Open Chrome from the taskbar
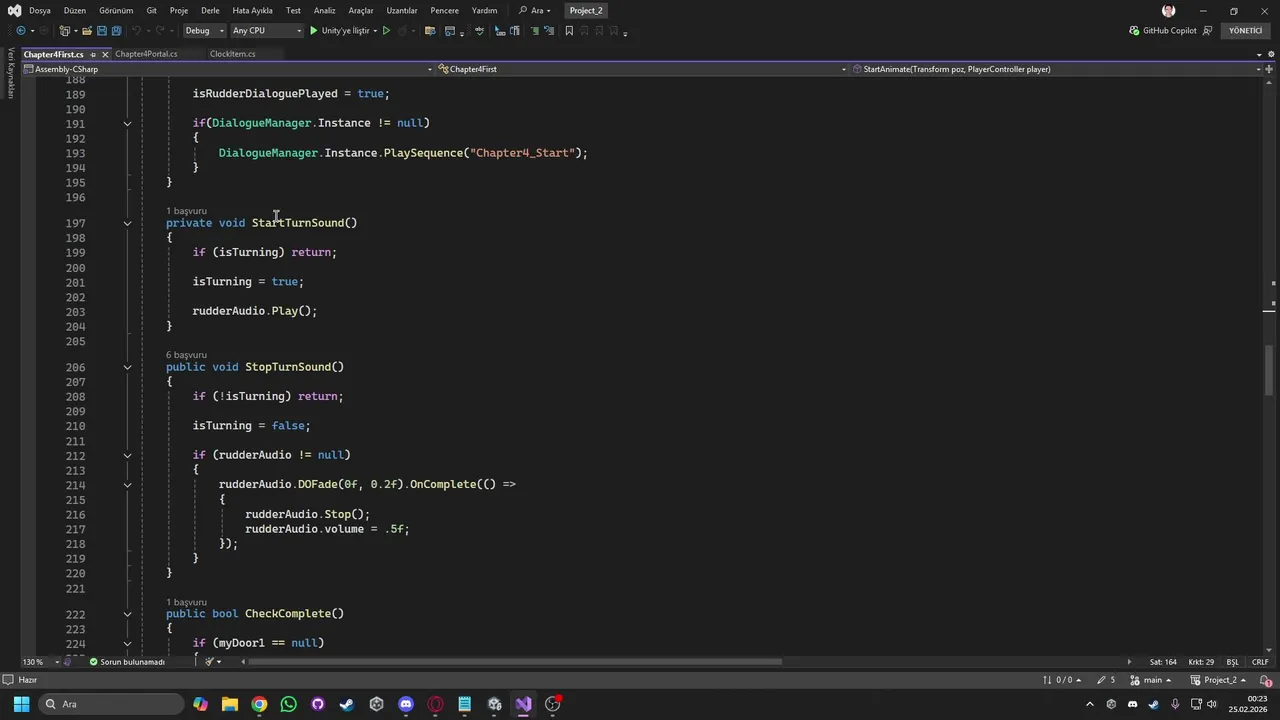Image resolution: width=1280 pixels, height=720 pixels. point(259,704)
